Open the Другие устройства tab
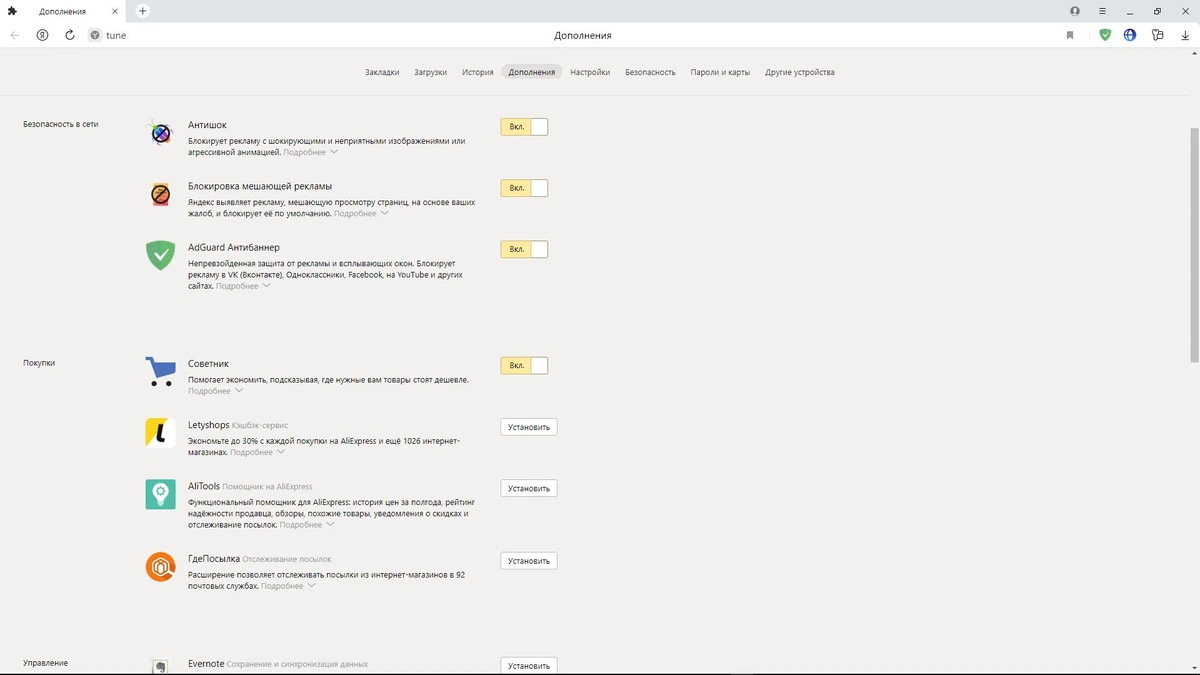 tap(800, 72)
